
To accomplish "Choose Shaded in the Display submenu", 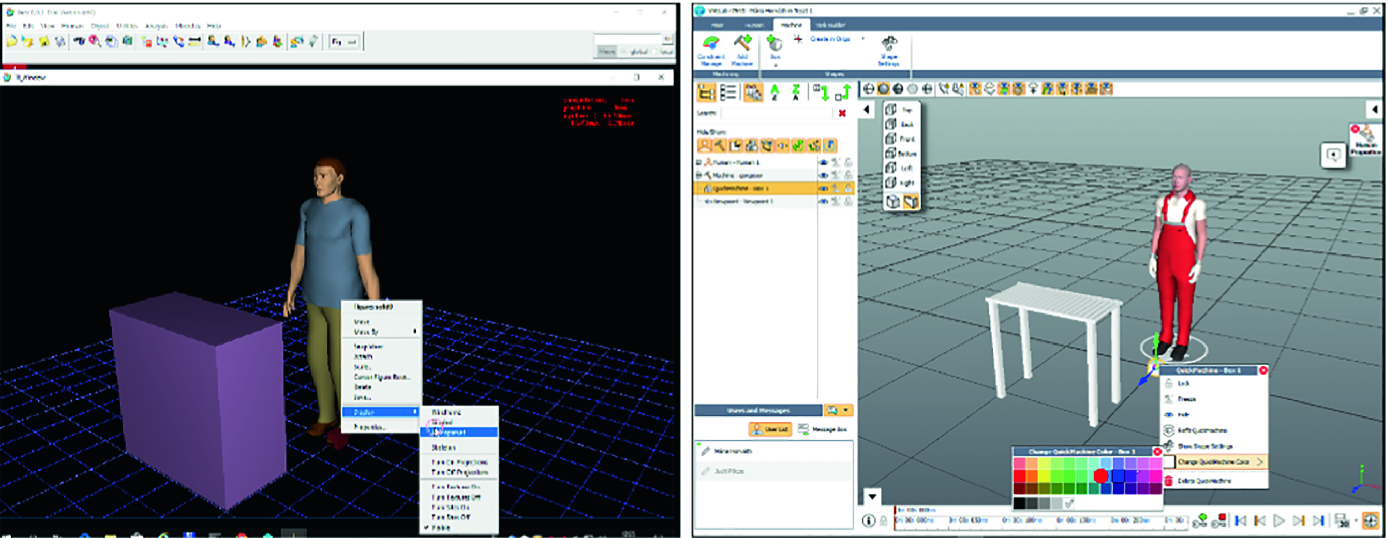I will (x=444, y=423).
